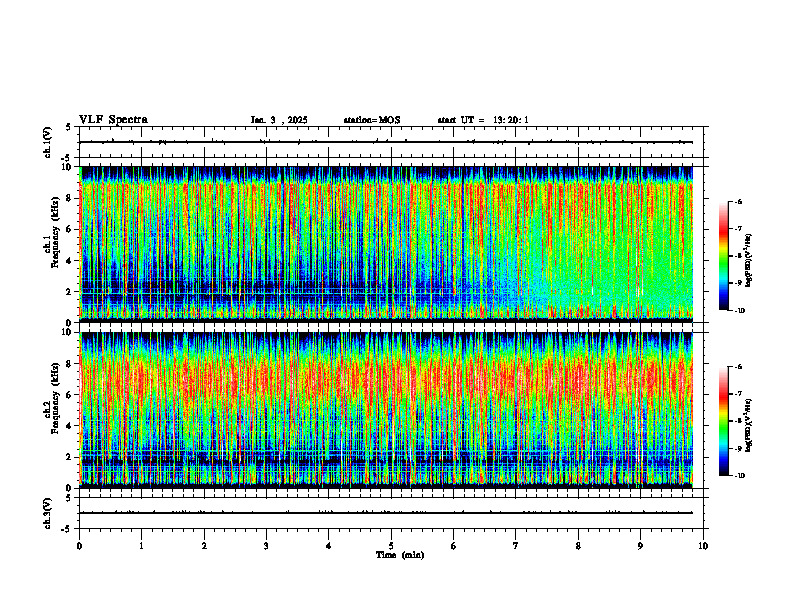
Task: Click the ch.2 spectrogram panel
Action: [386, 410]
